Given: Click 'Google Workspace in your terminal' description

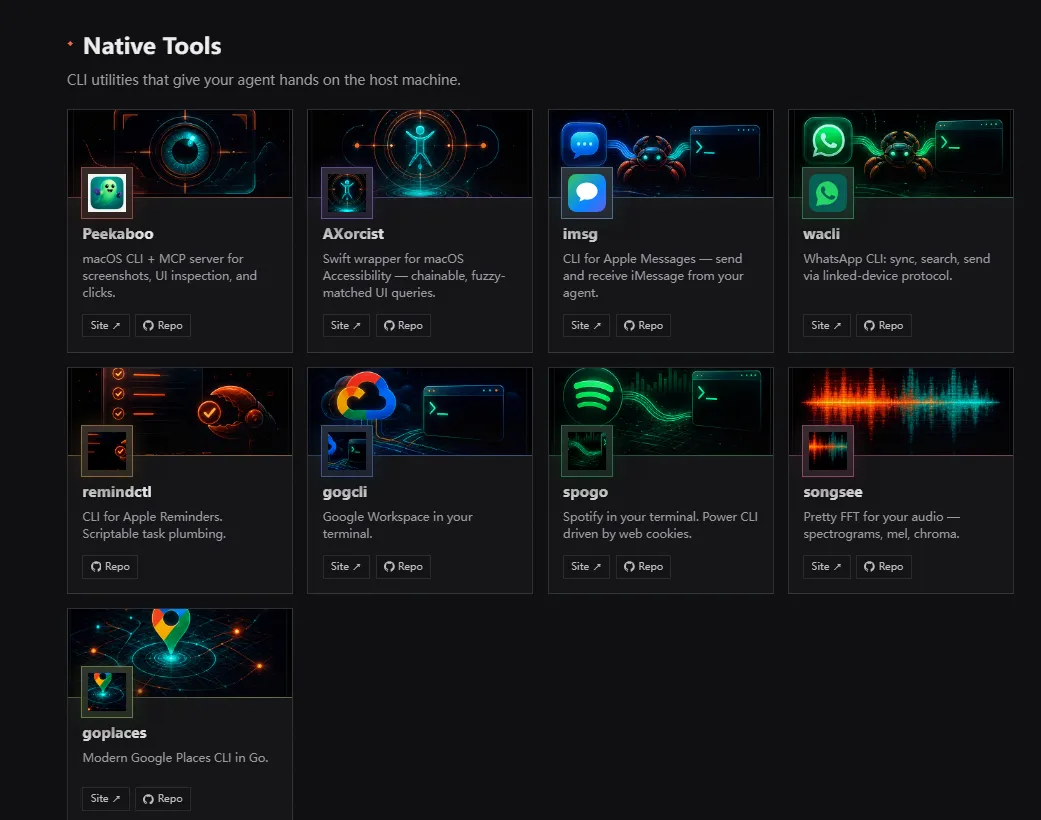Looking at the screenshot, I should 398,525.
